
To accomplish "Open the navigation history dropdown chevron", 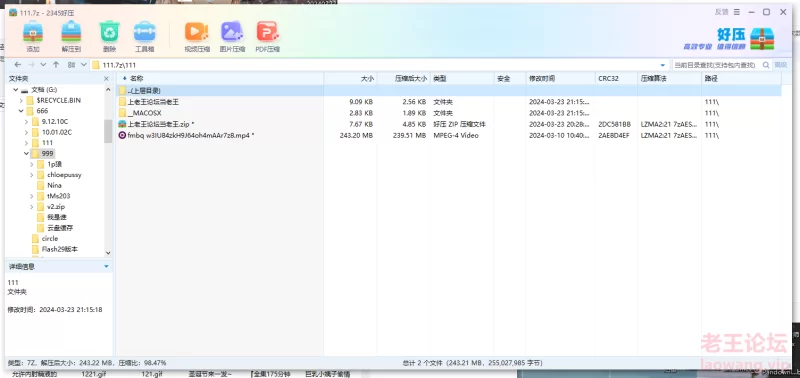I will 43,65.
